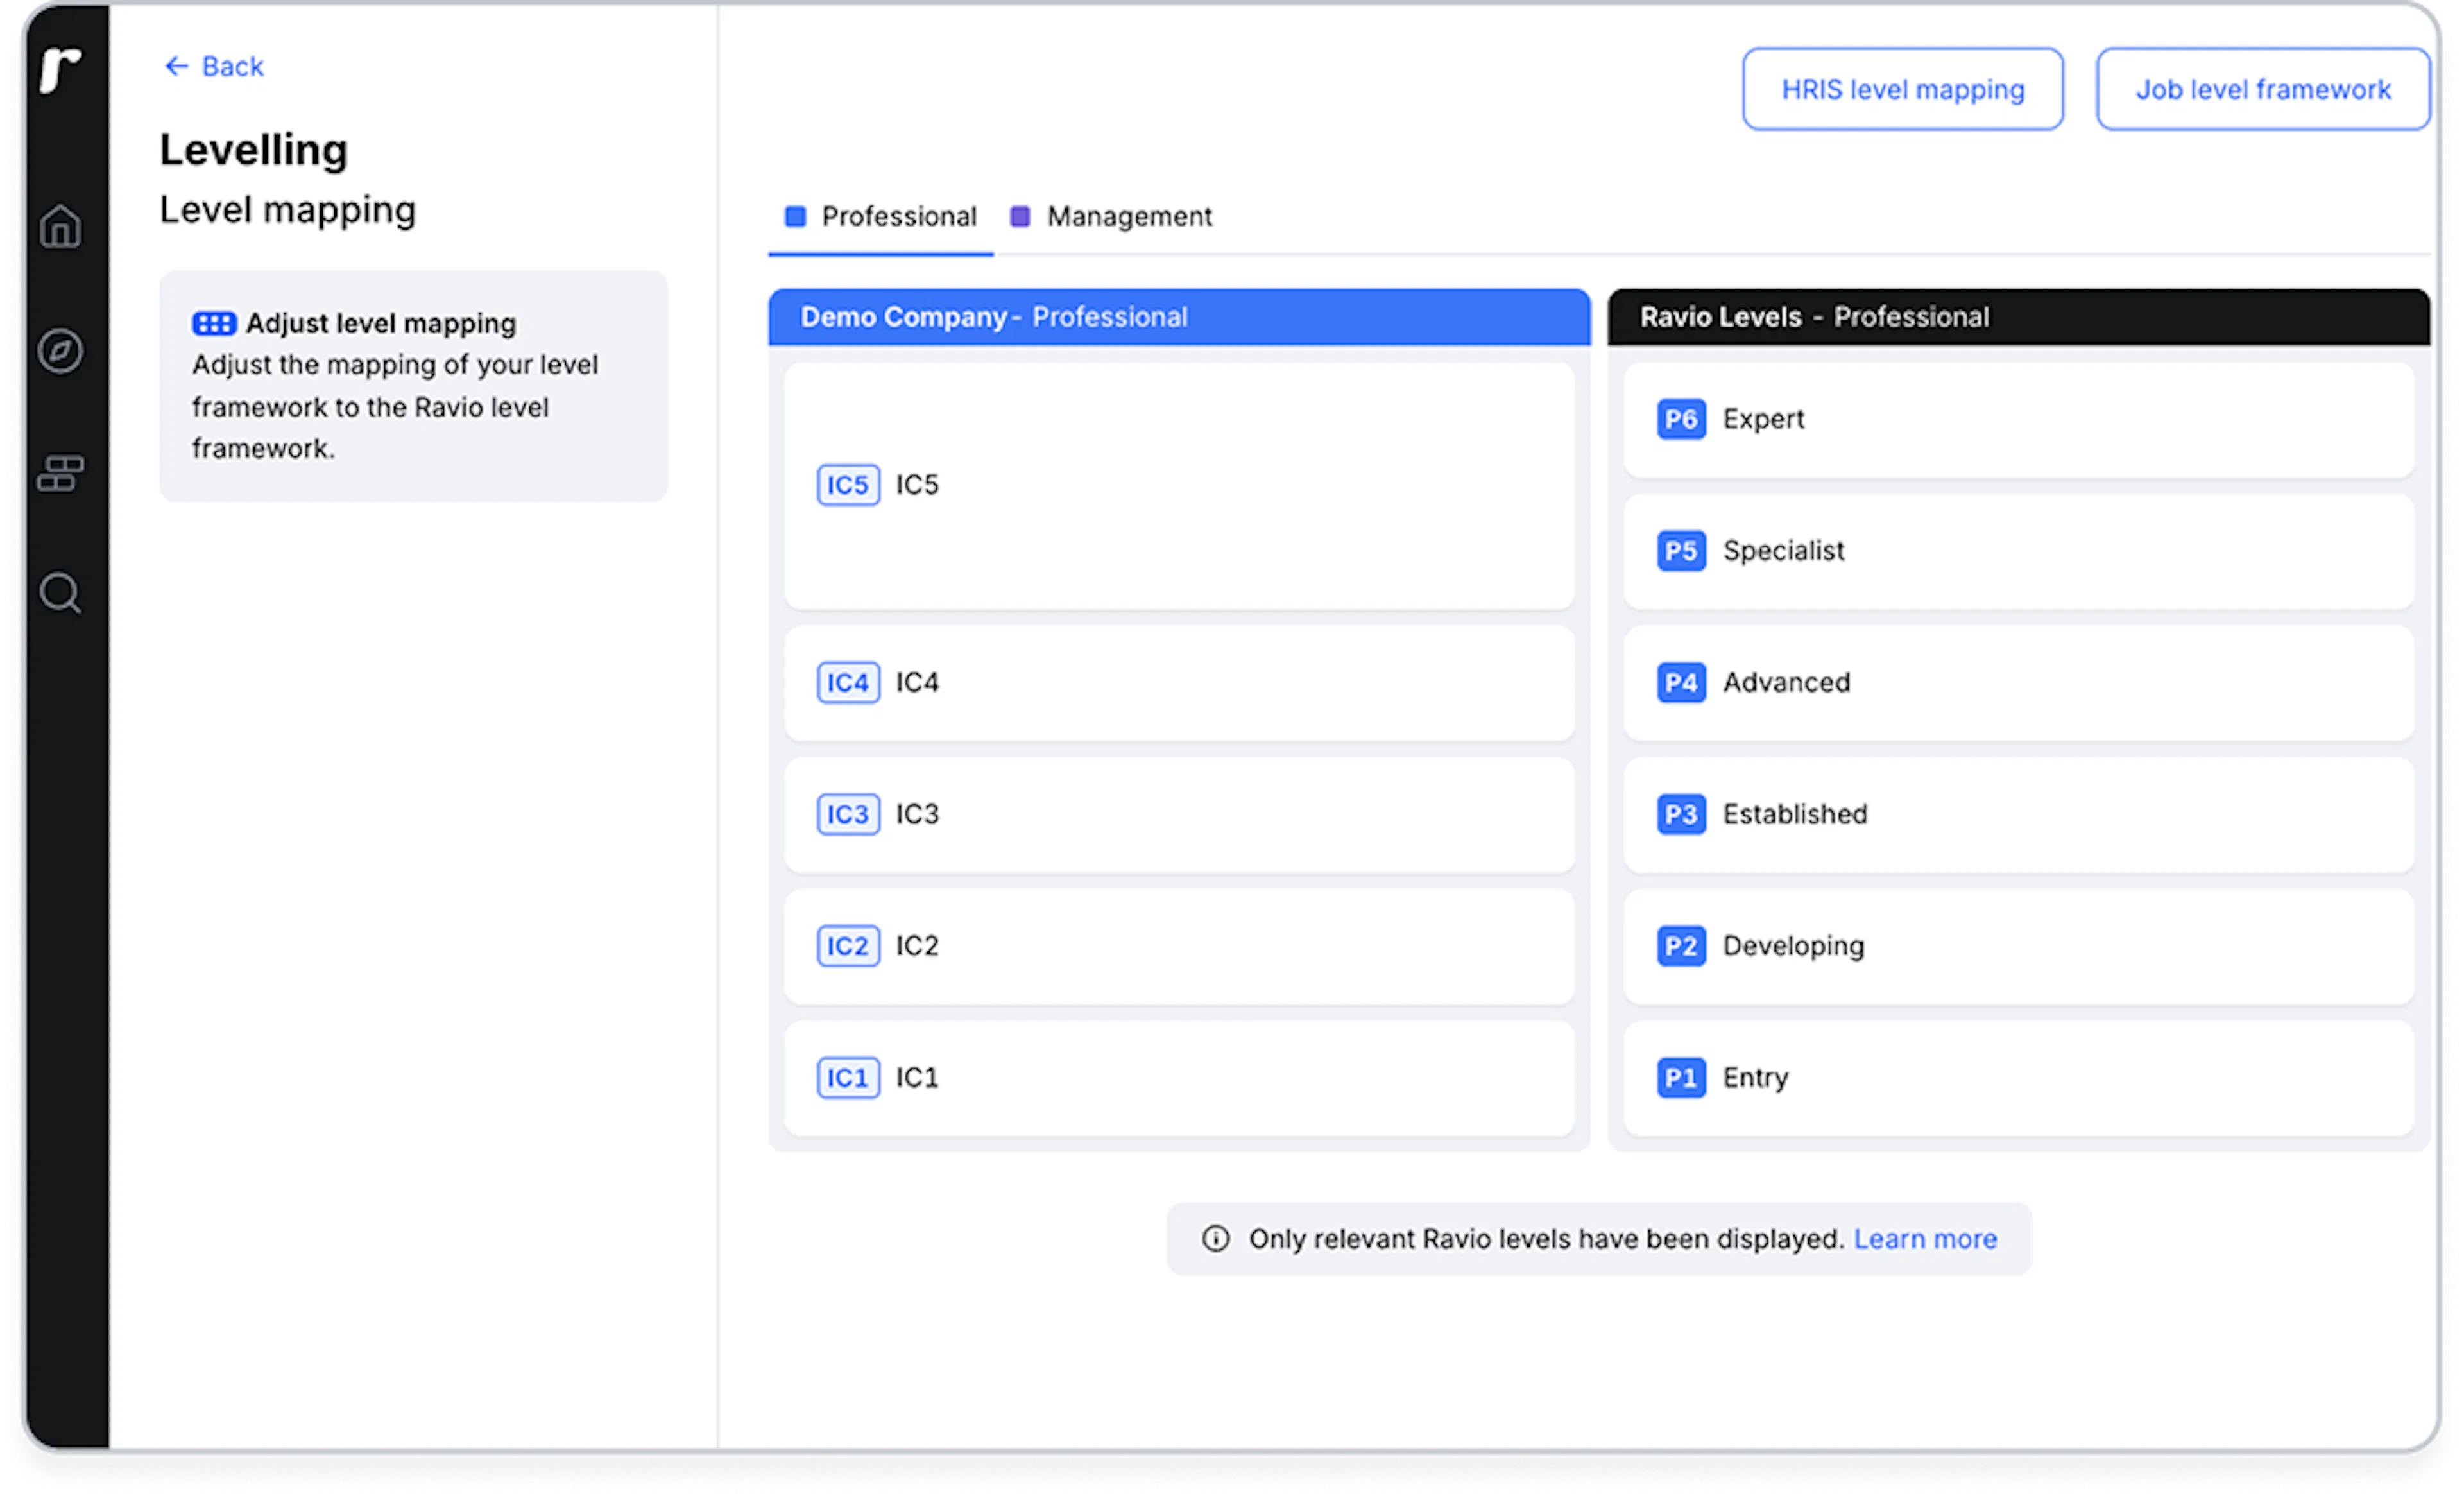
Task: Select the 'Specialist' level text
Action: pyautogui.click(x=1783, y=551)
